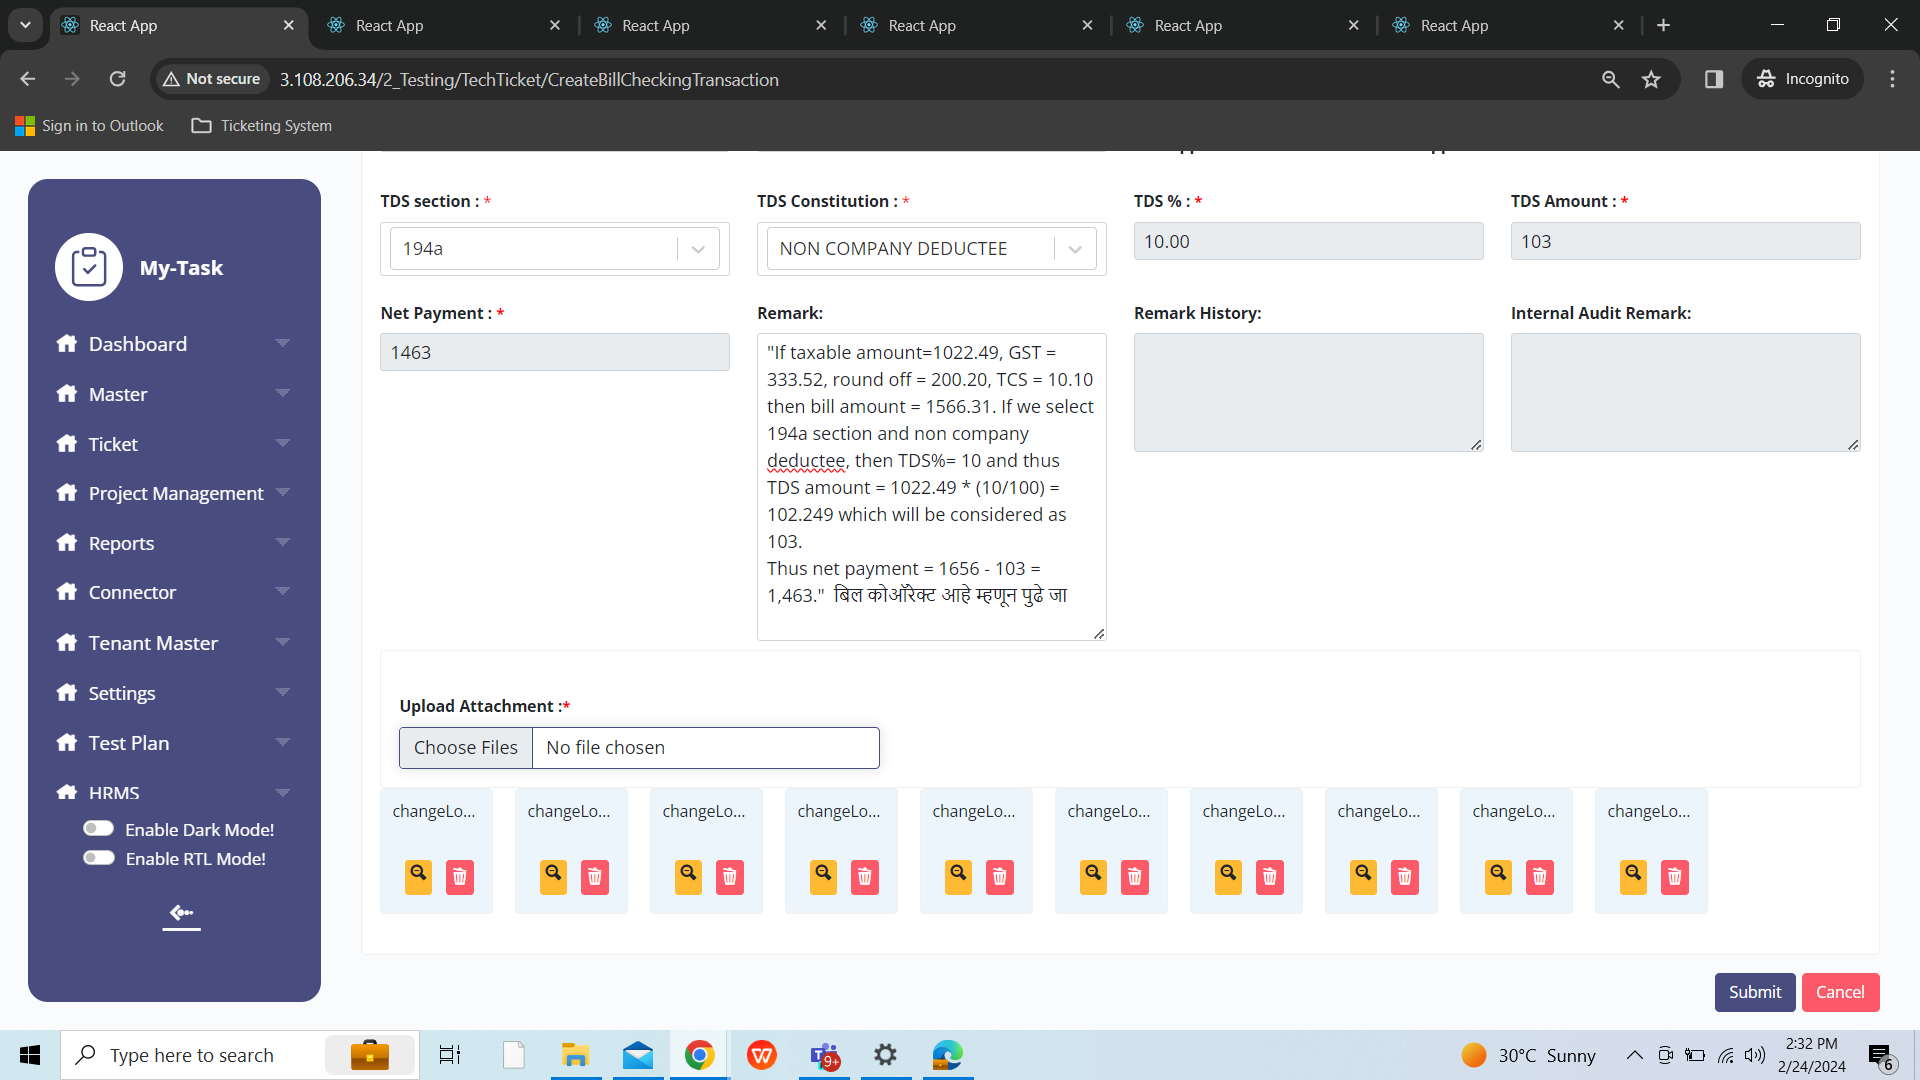The height and width of the screenshot is (1080, 1920).
Task: Click the 30°C Sunny weather widget
Action: click(1528, 1055)
